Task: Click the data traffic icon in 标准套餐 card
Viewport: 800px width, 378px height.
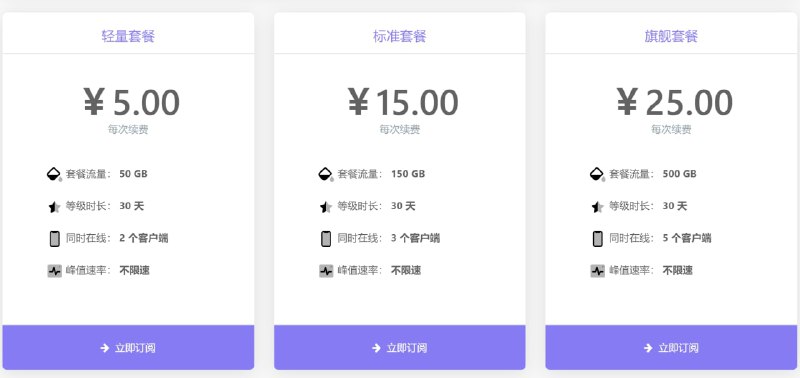Action: [x=326, y=174]
